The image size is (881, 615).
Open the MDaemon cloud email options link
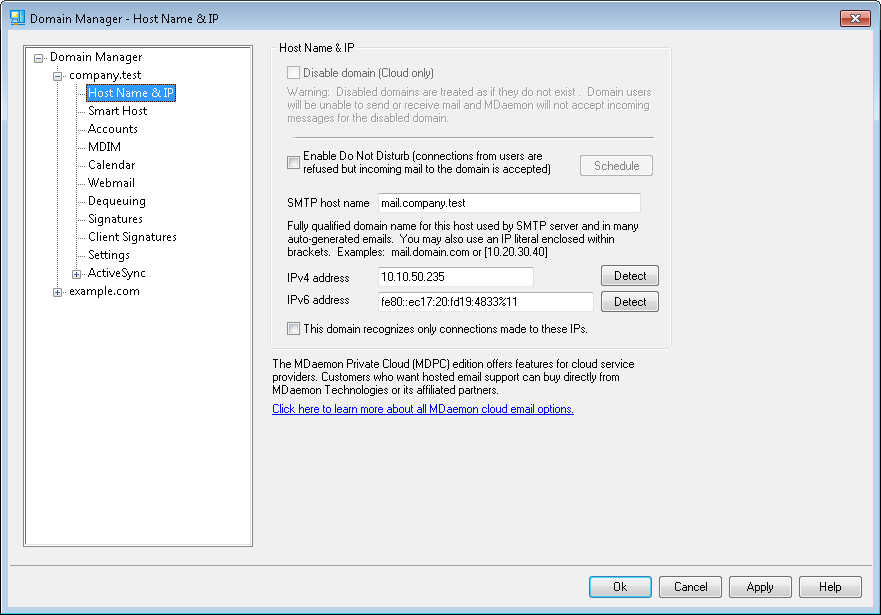(x=422, y=409)
